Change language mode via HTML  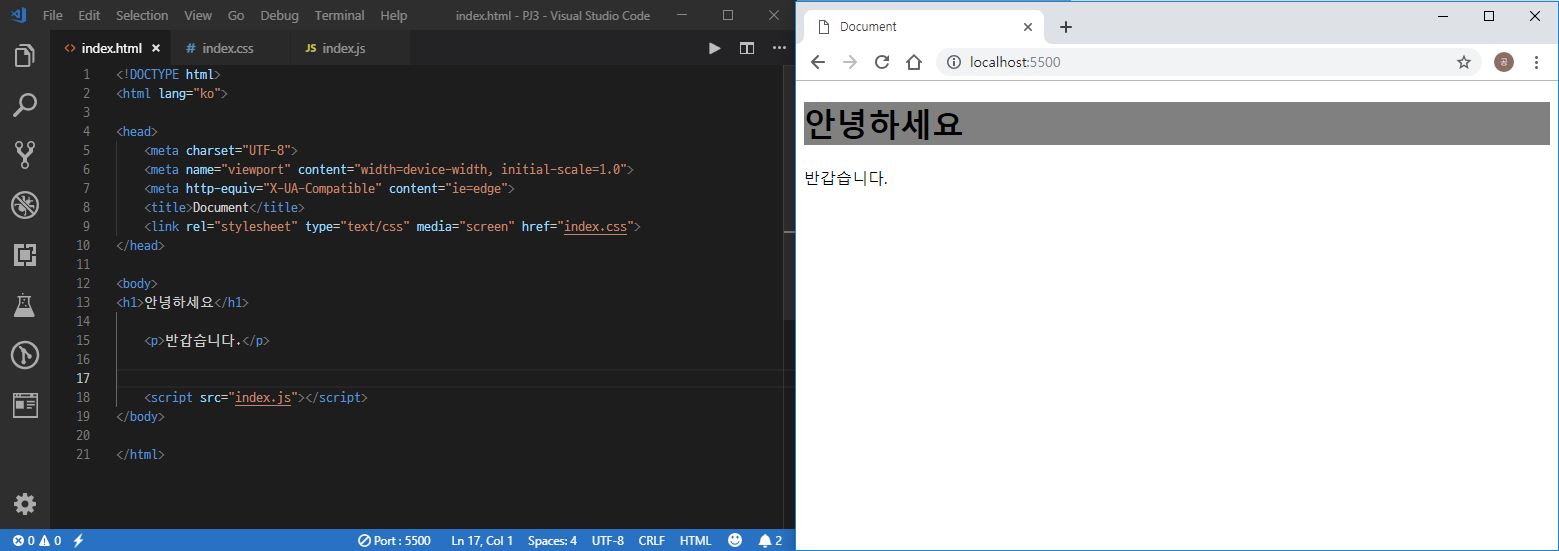pos(696,540)
